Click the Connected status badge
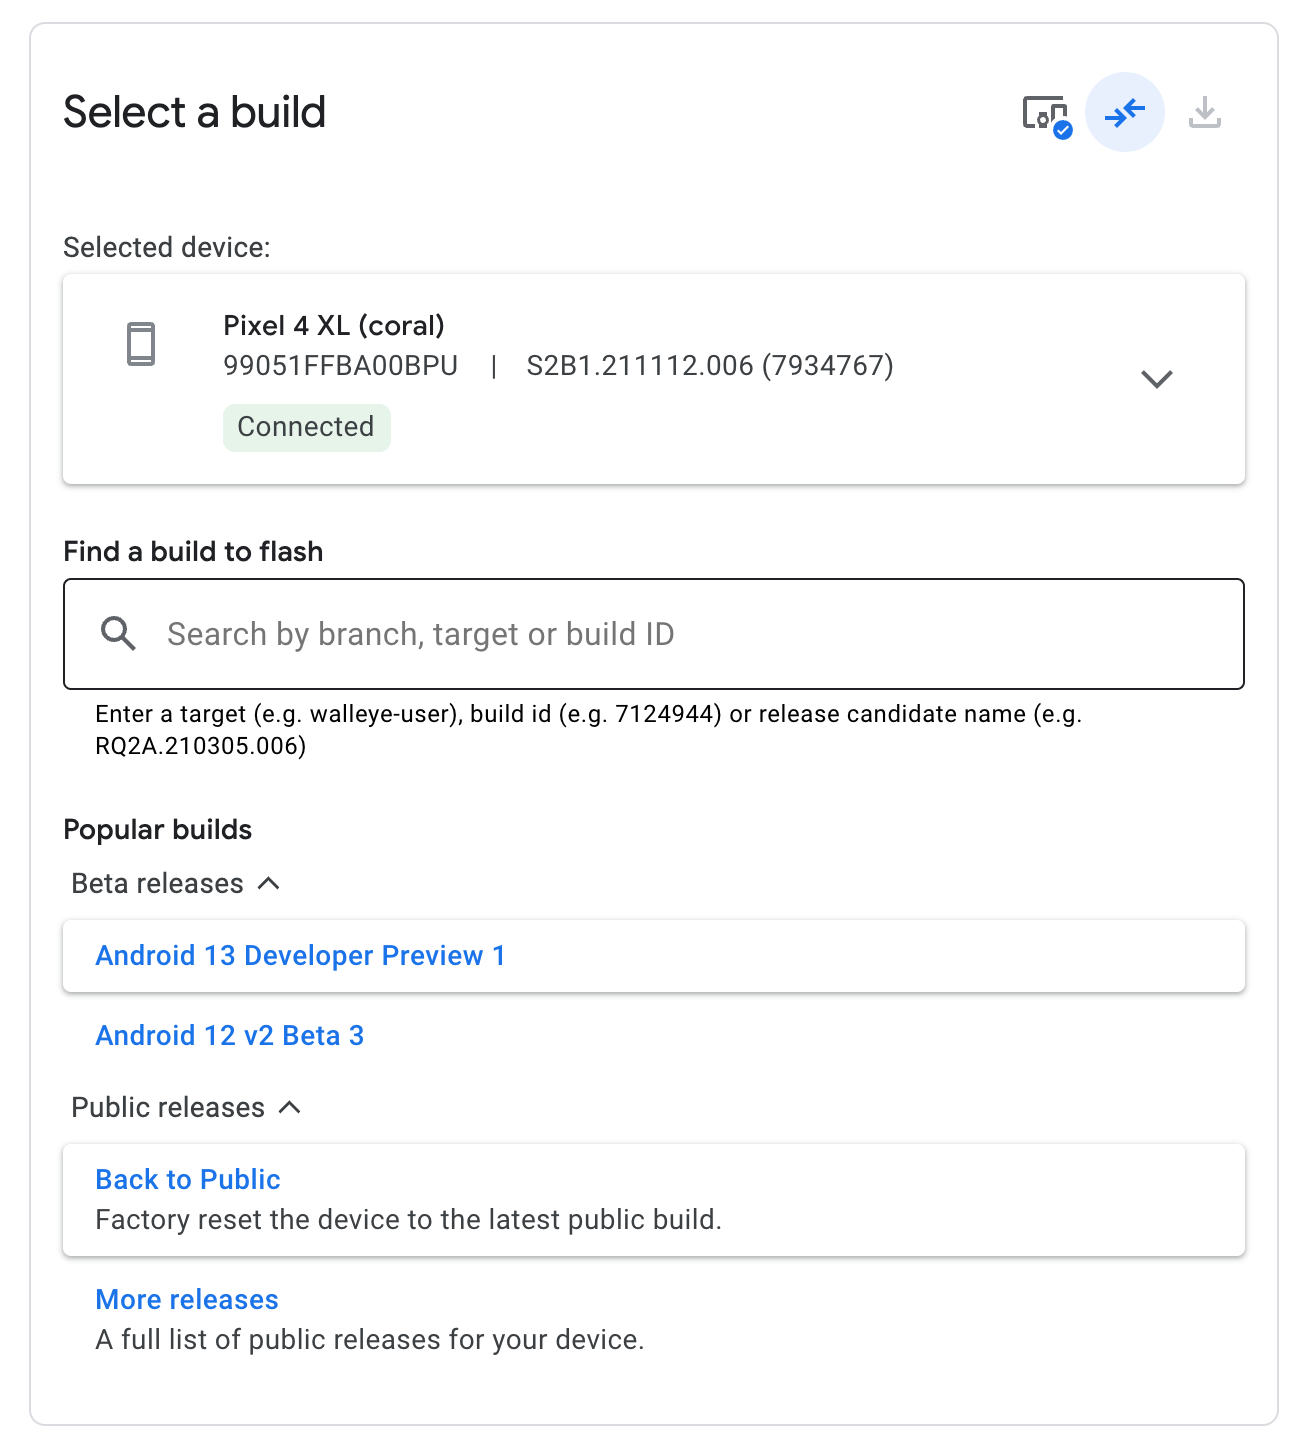Viewport: 1314px width, 1450px height. (306, 427)
